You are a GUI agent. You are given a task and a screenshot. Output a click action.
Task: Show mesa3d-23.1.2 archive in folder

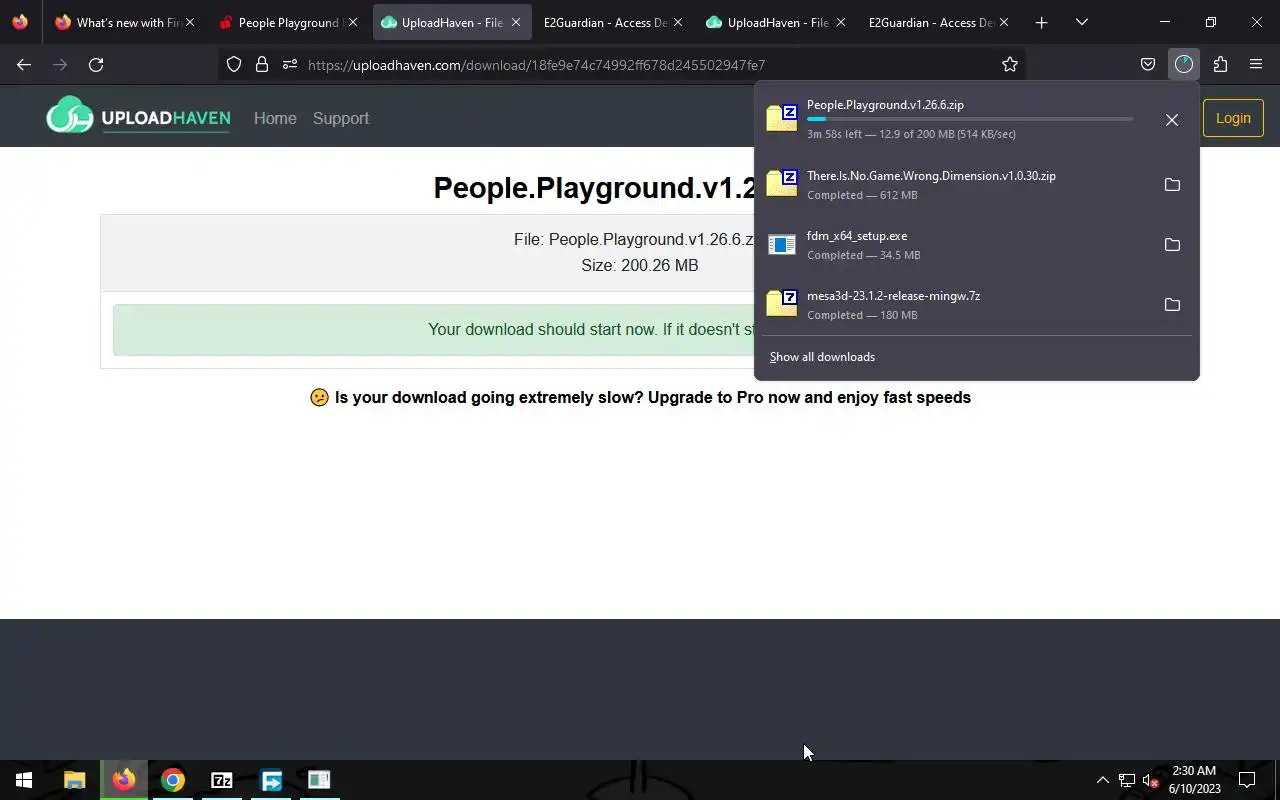click(x=1172, y=305)
